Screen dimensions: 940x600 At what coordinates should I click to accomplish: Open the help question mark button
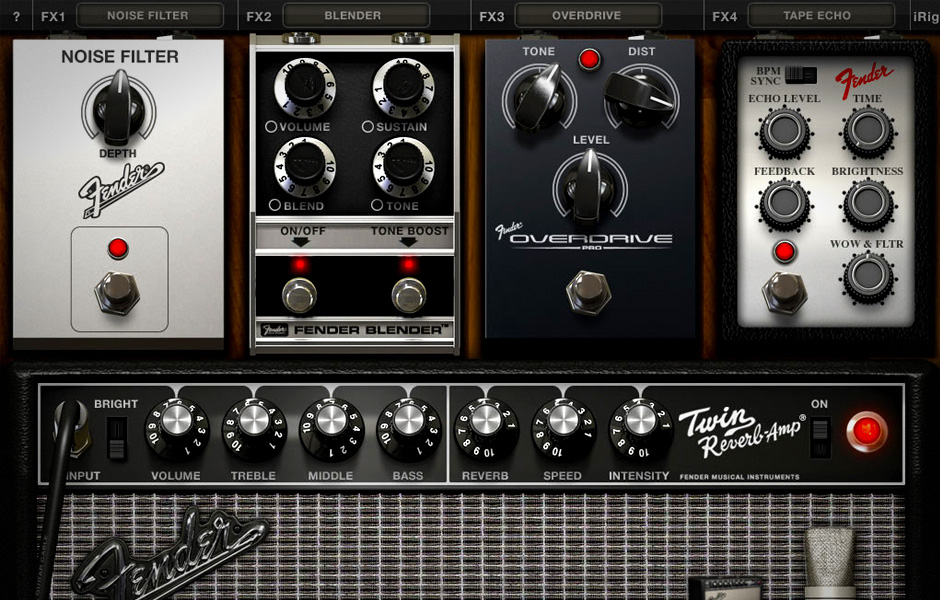[16, 16]
